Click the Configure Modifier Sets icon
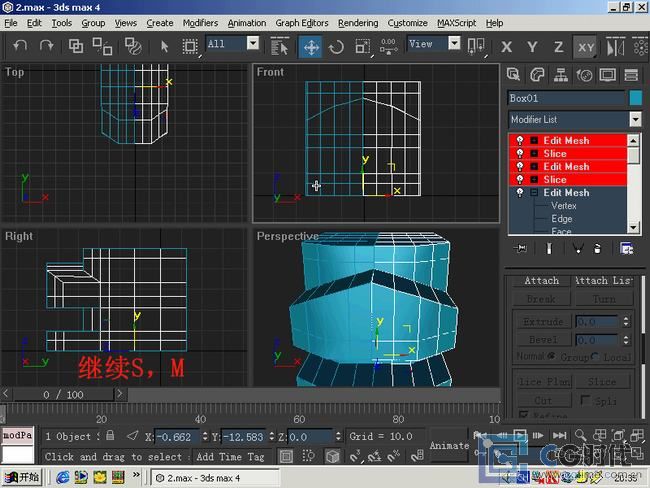This screenshot has width=650, height=488. 626,248
